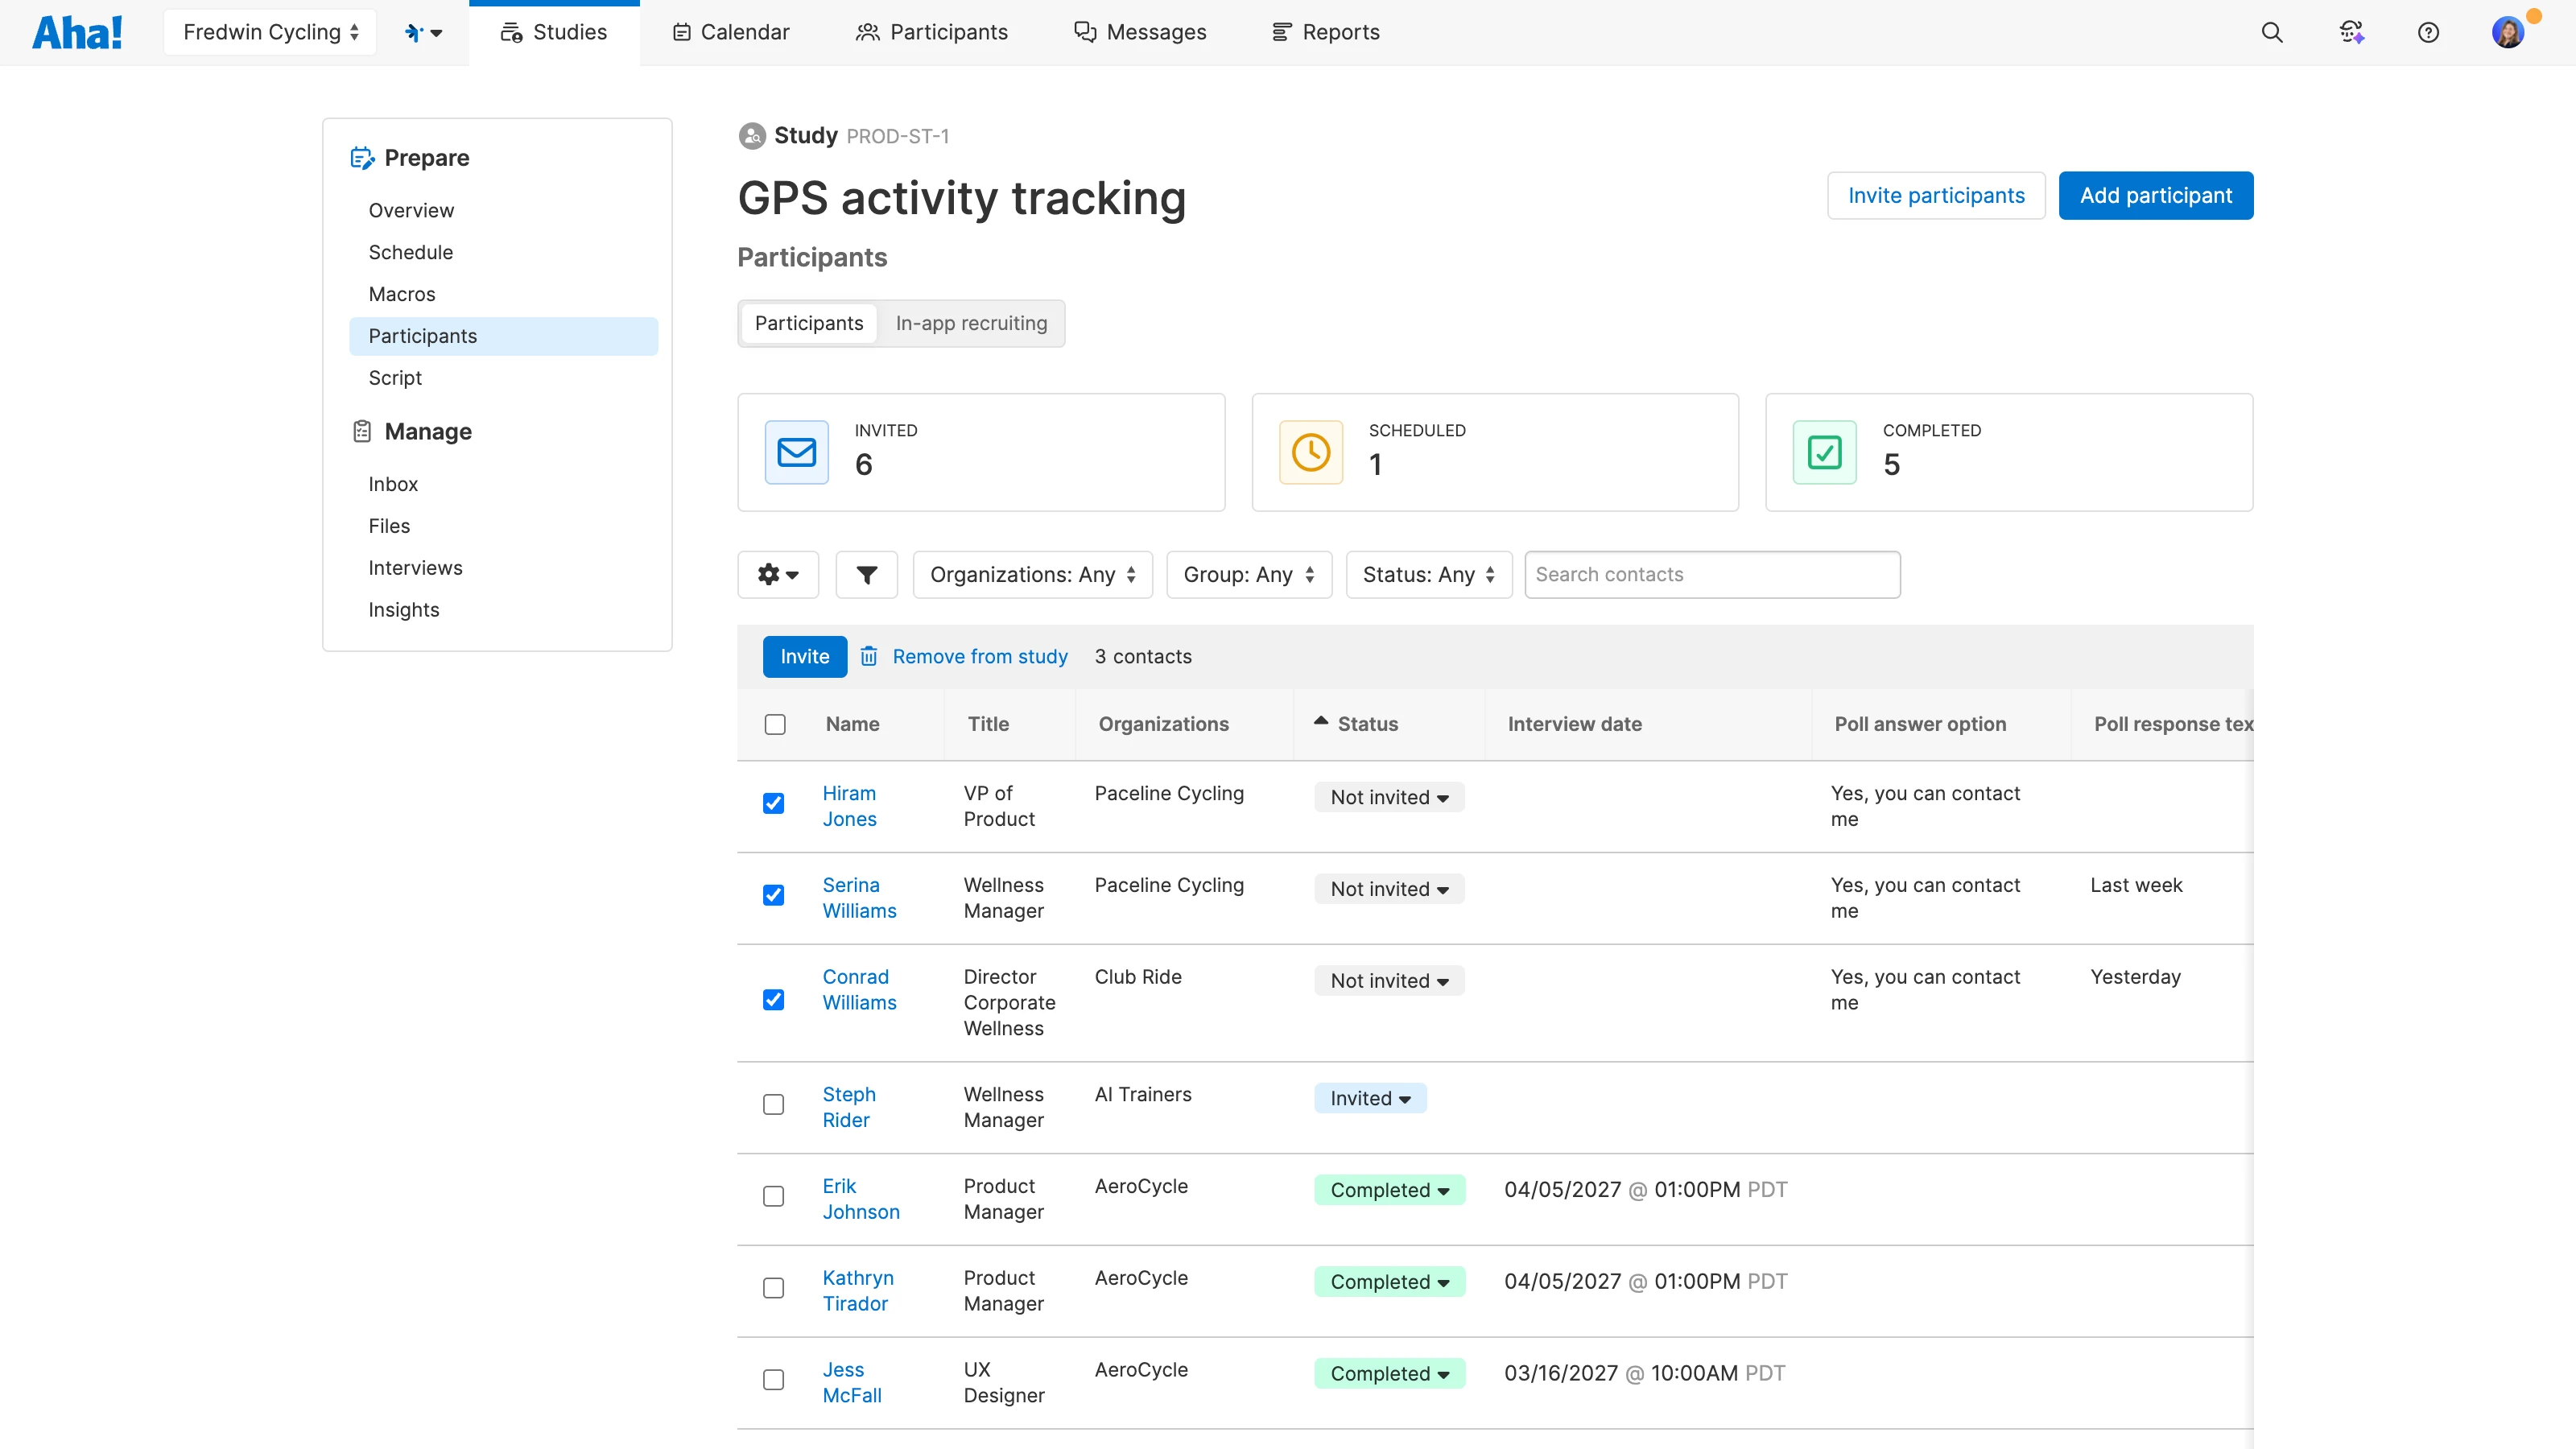Click the Manage clipboard icon
This screenshot has width=2576, height=1449.
point(362,431)
